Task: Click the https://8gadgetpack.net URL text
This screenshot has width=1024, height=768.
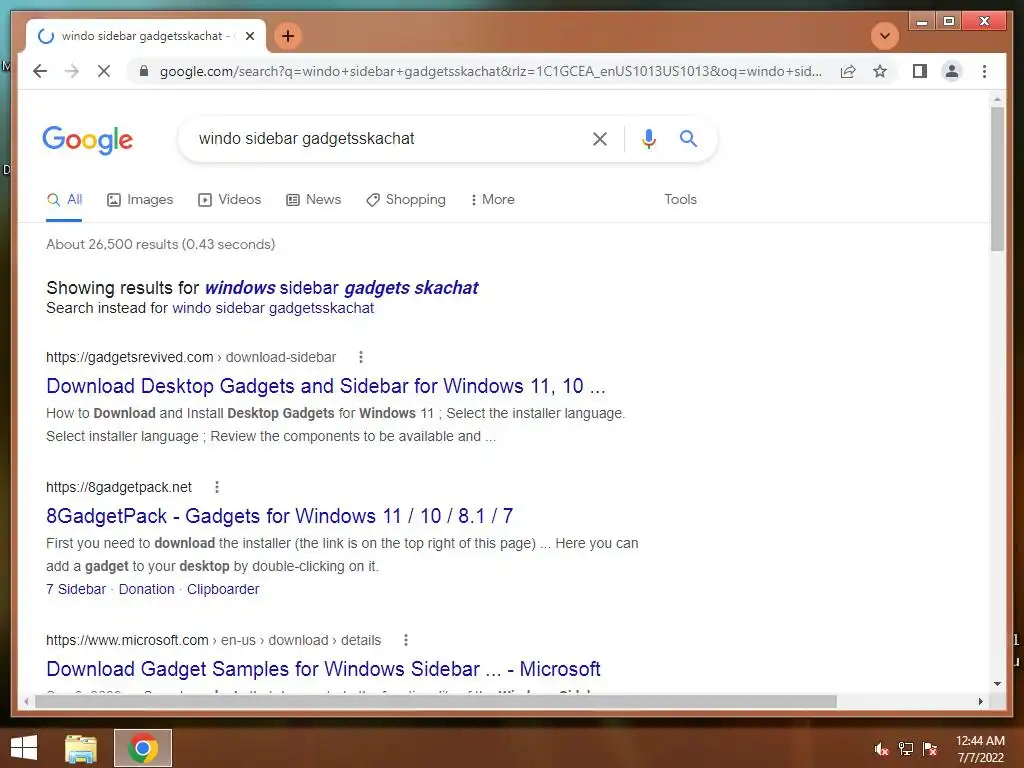Action: [119, 487]
